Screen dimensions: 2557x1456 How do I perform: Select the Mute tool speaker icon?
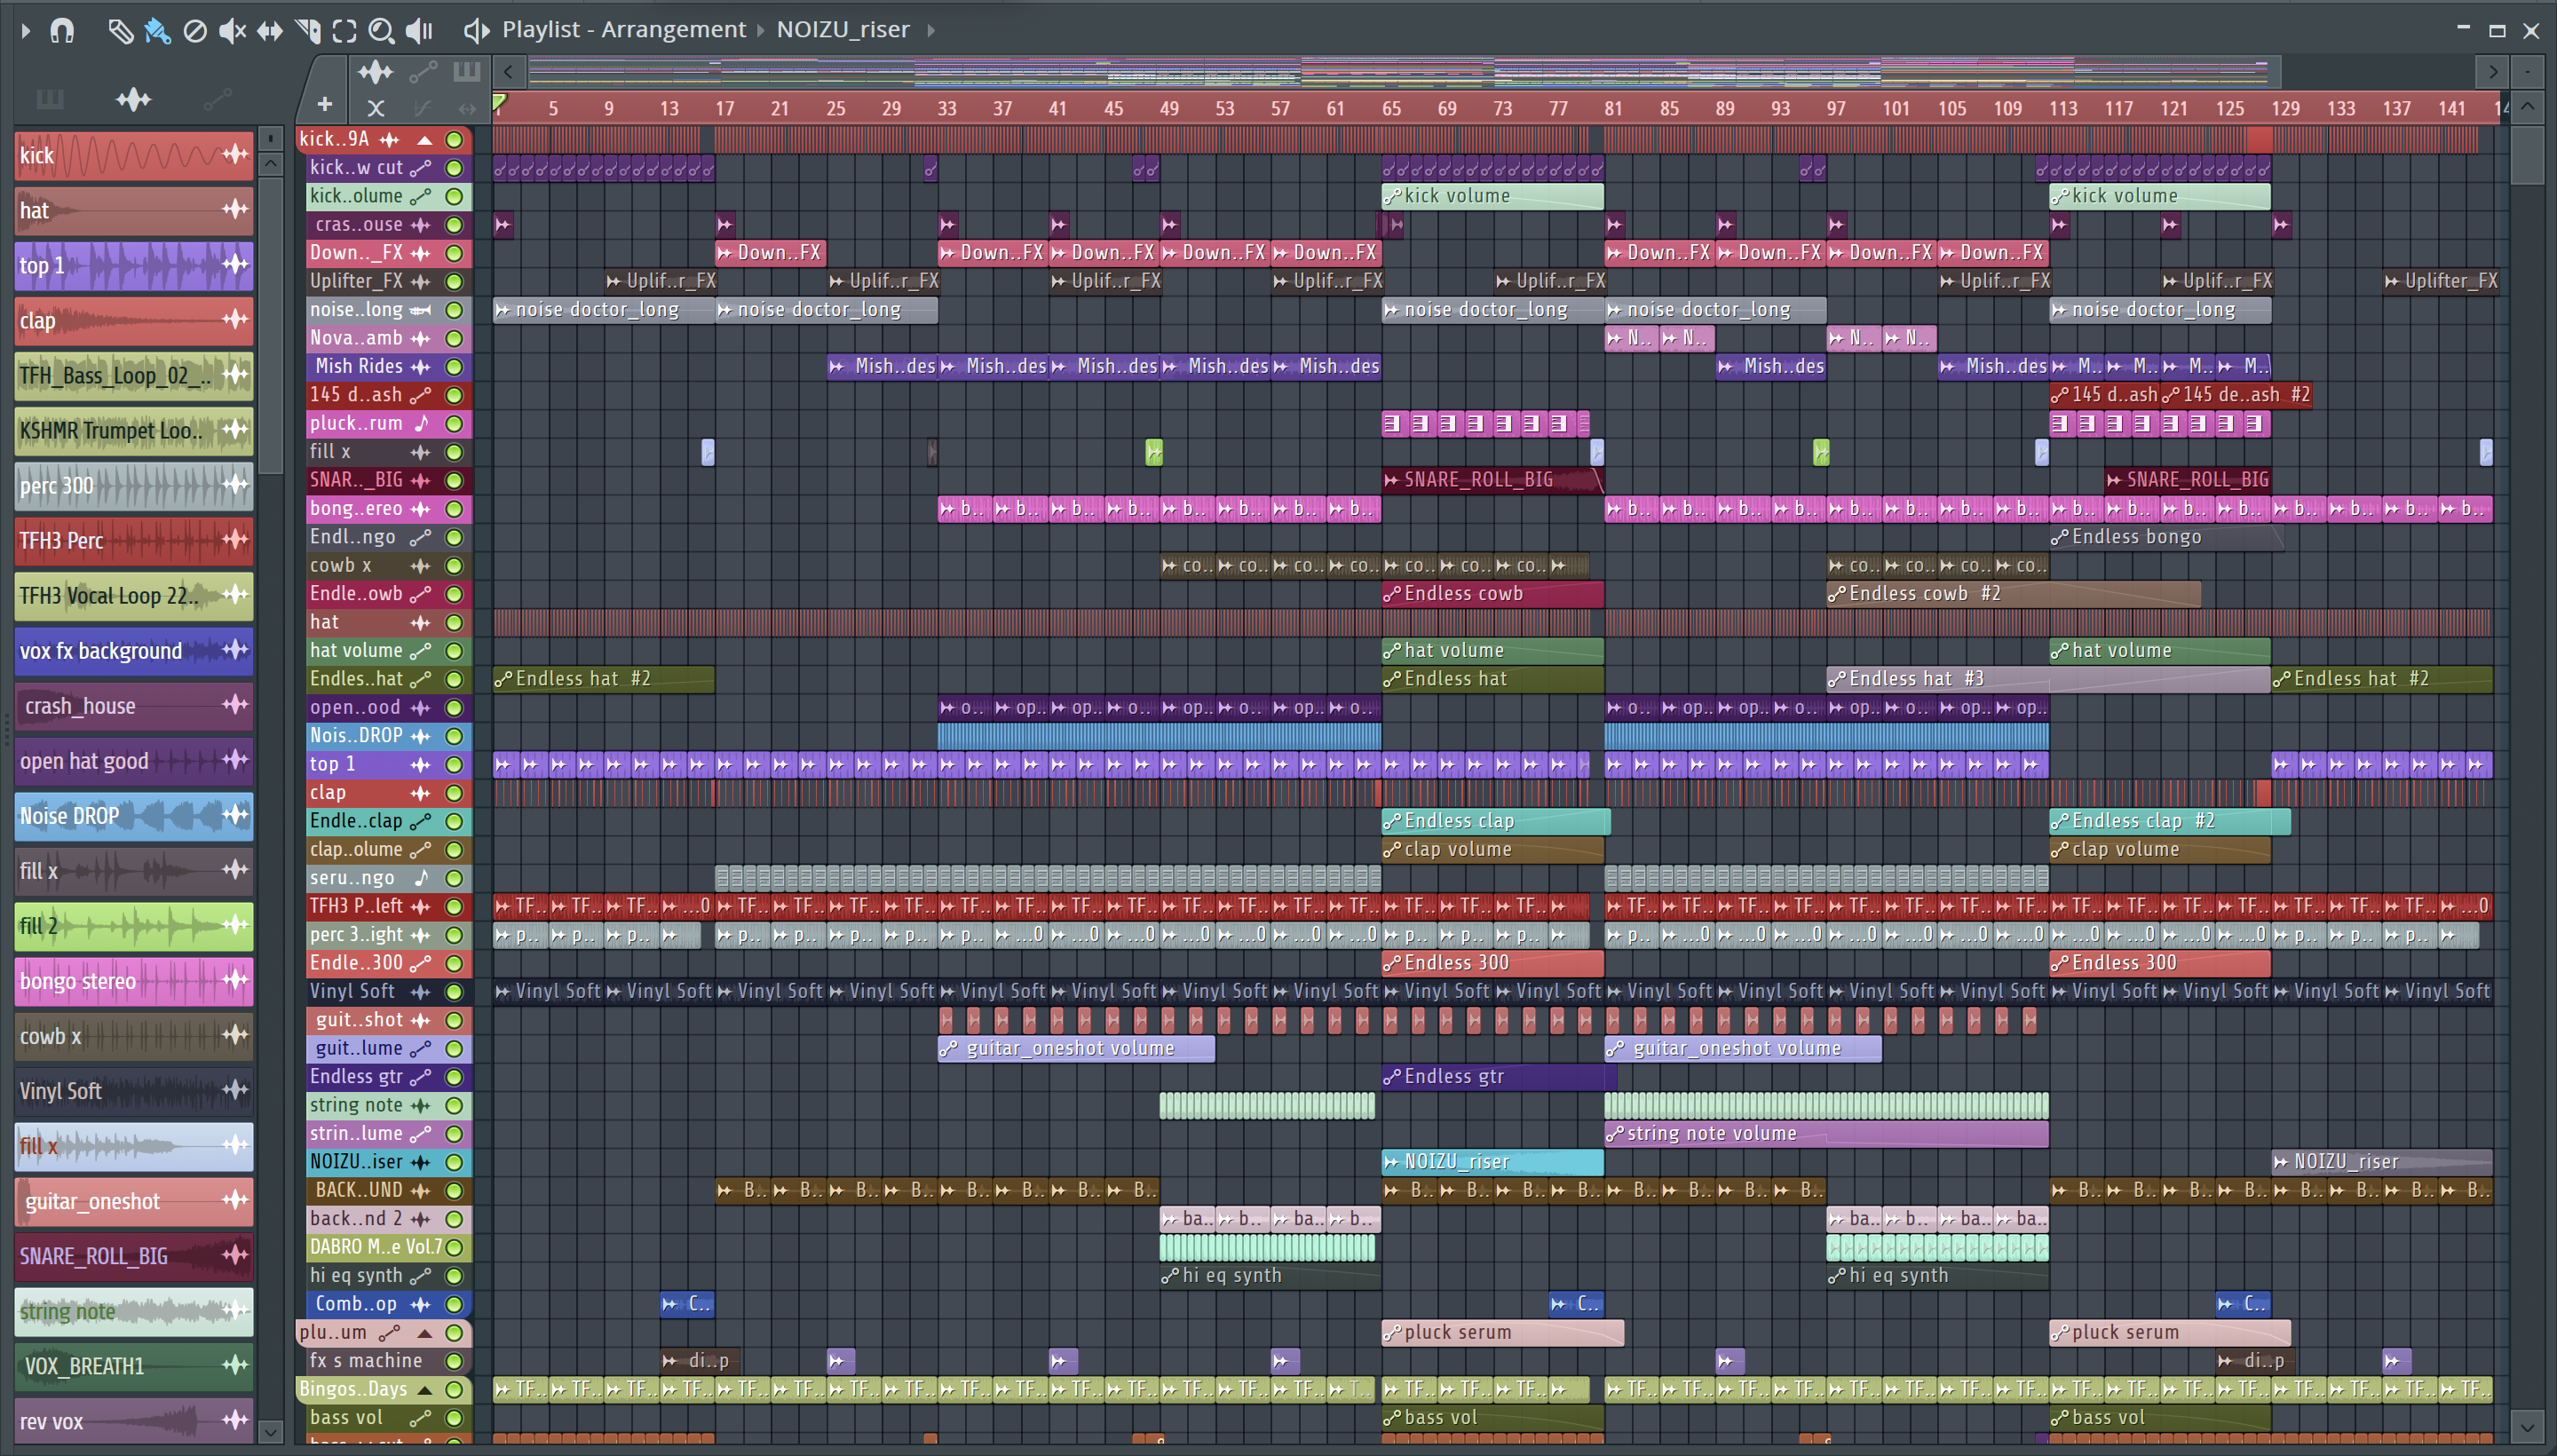232,30
